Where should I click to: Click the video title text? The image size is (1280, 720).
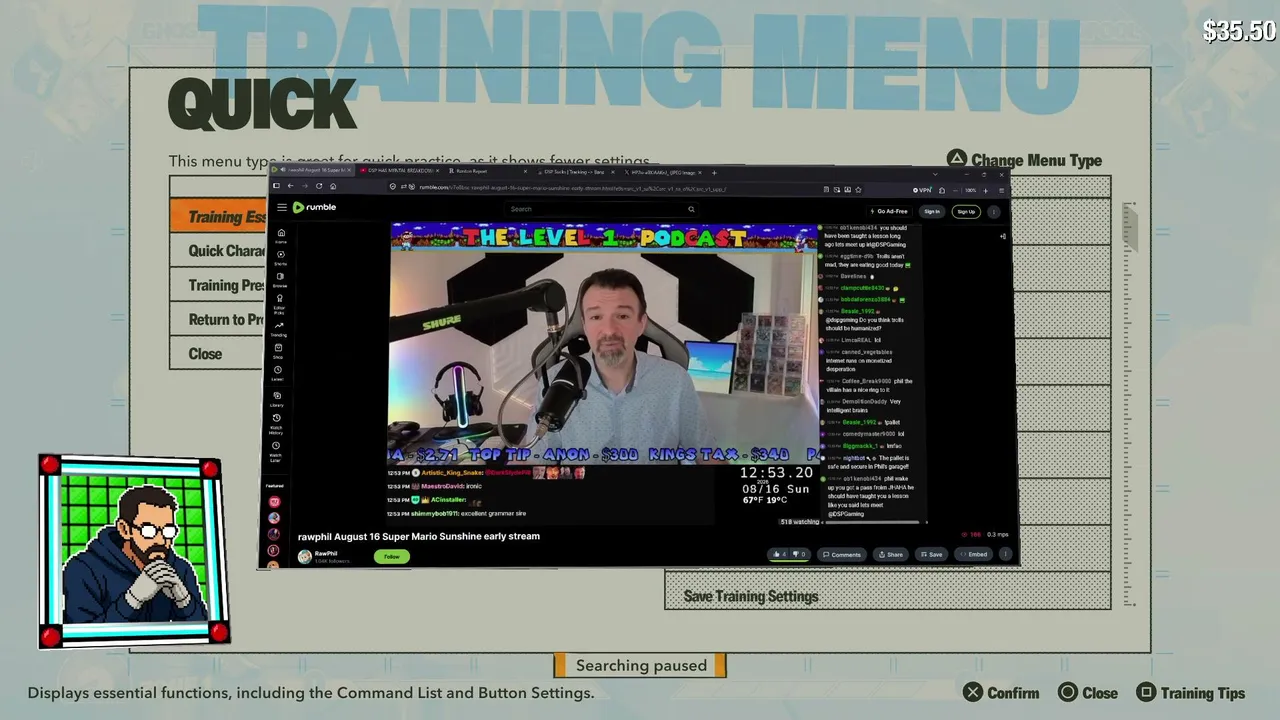[419, 536]
